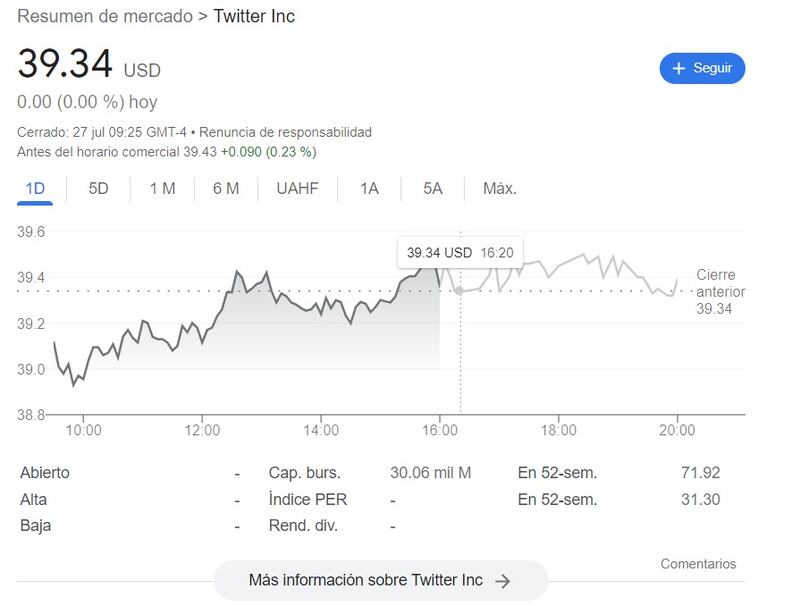This screenshot has width=800, height=606.
Task: Click the Comentarios feedback link
Action: pos(698,564)
